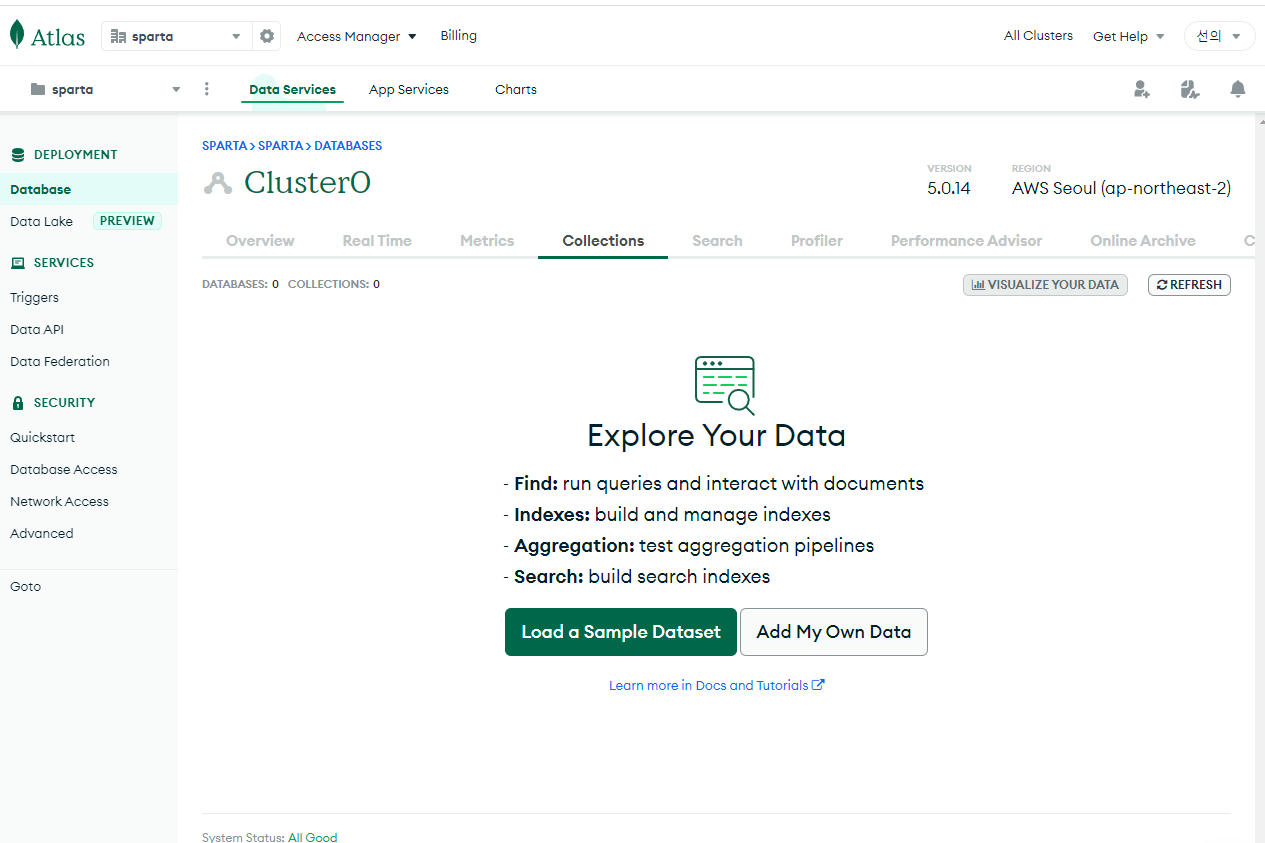The height and width of the screenshot is (843, 1265).
Task: Click the Security lock icon
Action: 17,403
